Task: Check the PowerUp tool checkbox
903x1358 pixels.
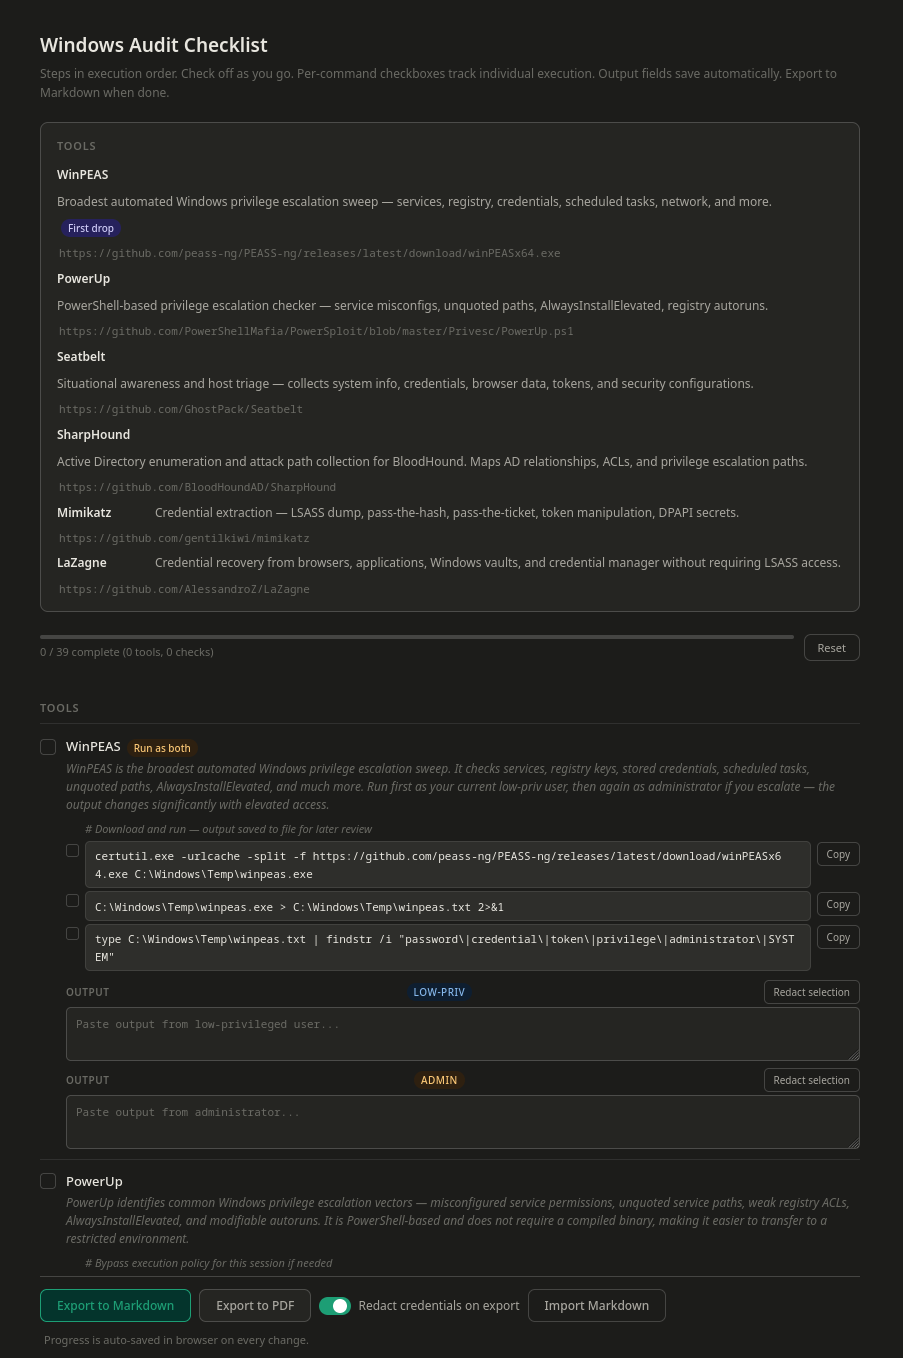Action: [x=48, y=1181]
